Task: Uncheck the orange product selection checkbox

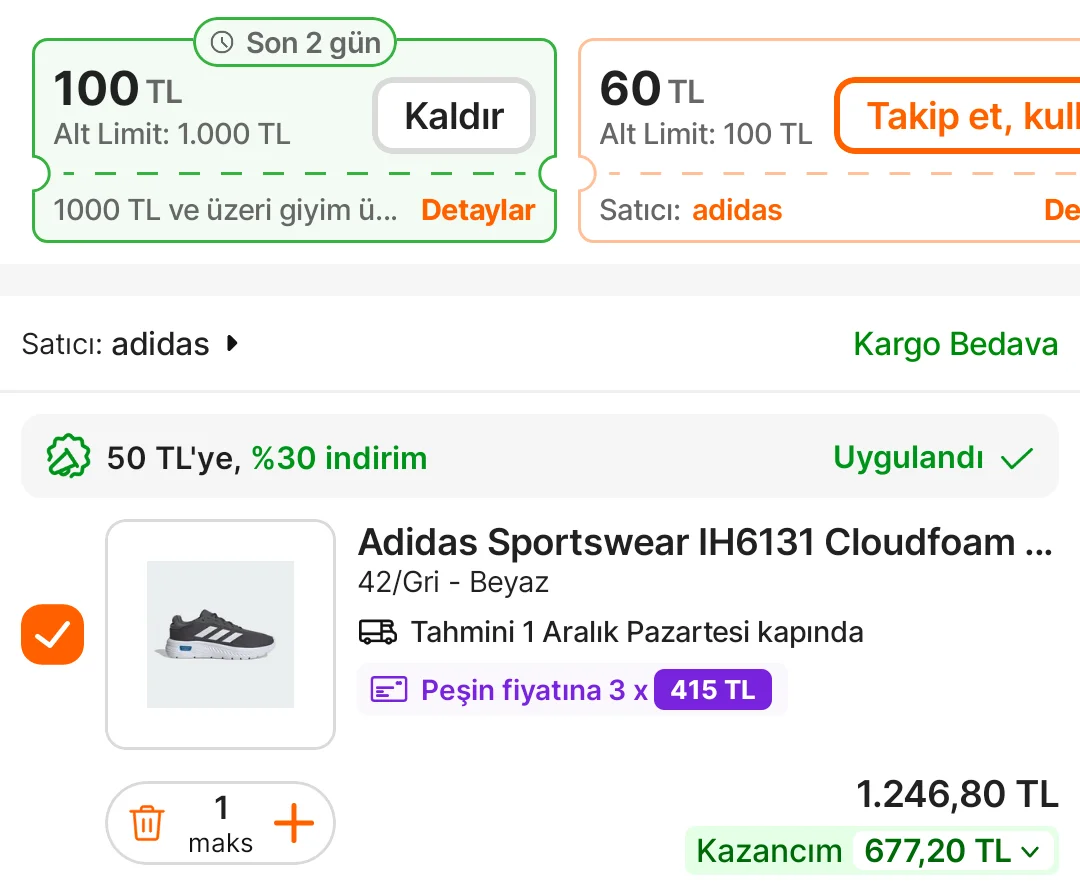Action: 53,634
